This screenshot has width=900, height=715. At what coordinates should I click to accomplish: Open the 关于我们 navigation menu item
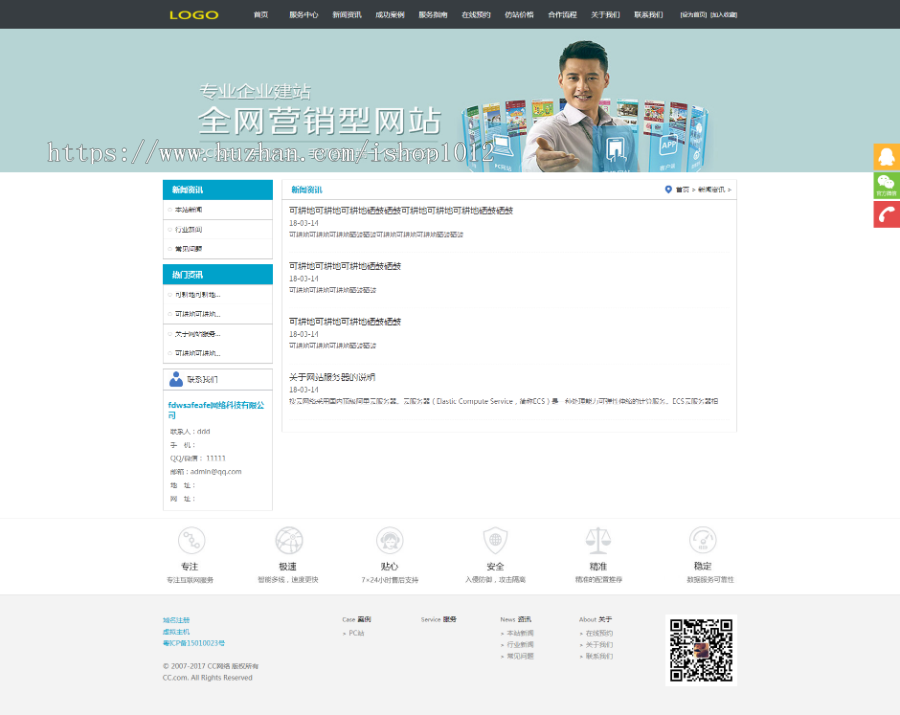click(x=604, y=14)
